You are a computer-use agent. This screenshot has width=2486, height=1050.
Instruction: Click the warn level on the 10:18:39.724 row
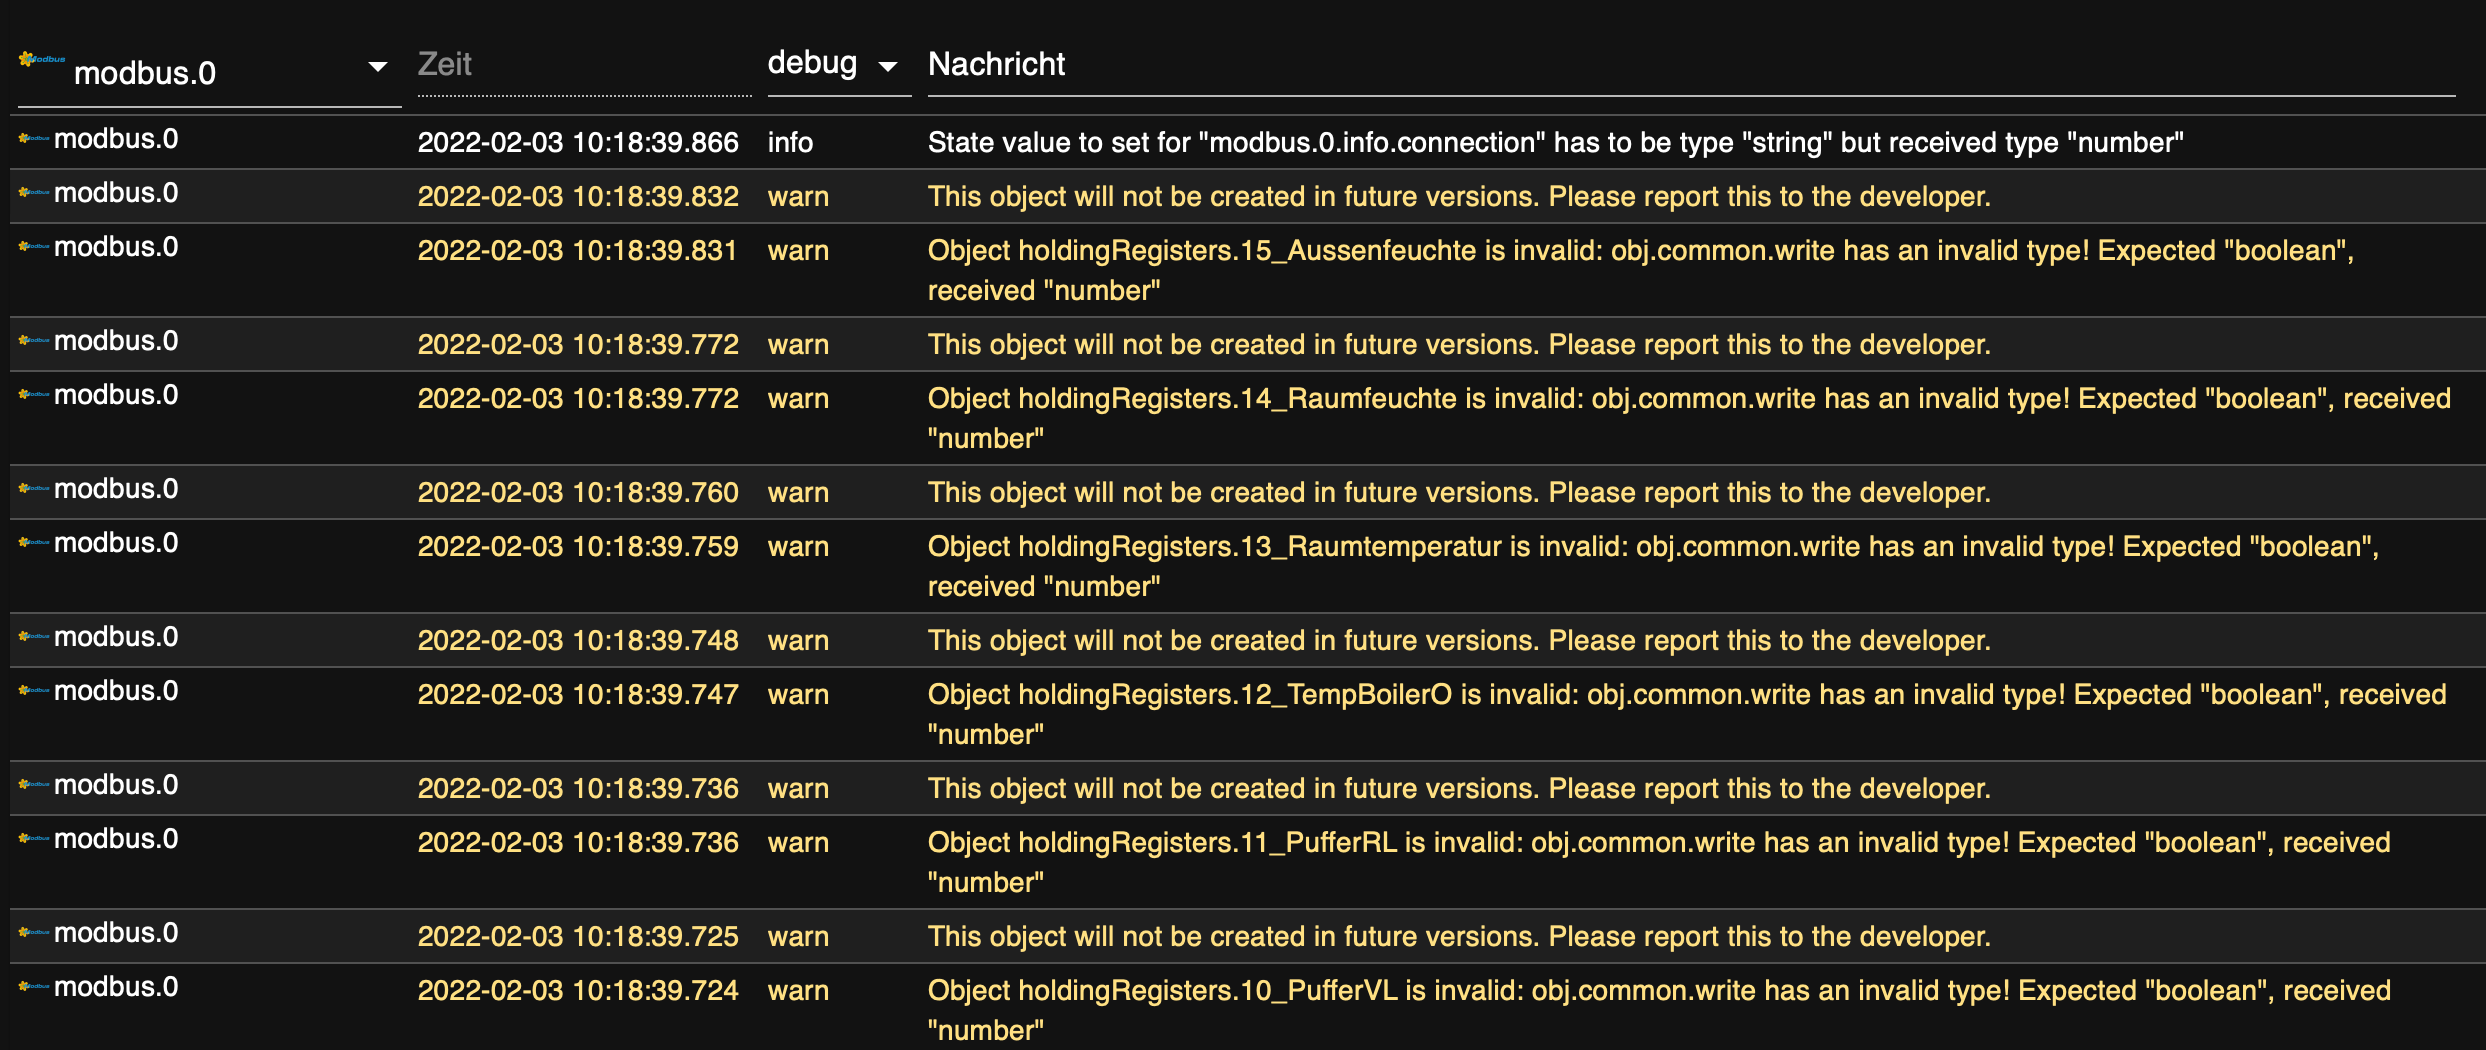[x=798, y=991]
